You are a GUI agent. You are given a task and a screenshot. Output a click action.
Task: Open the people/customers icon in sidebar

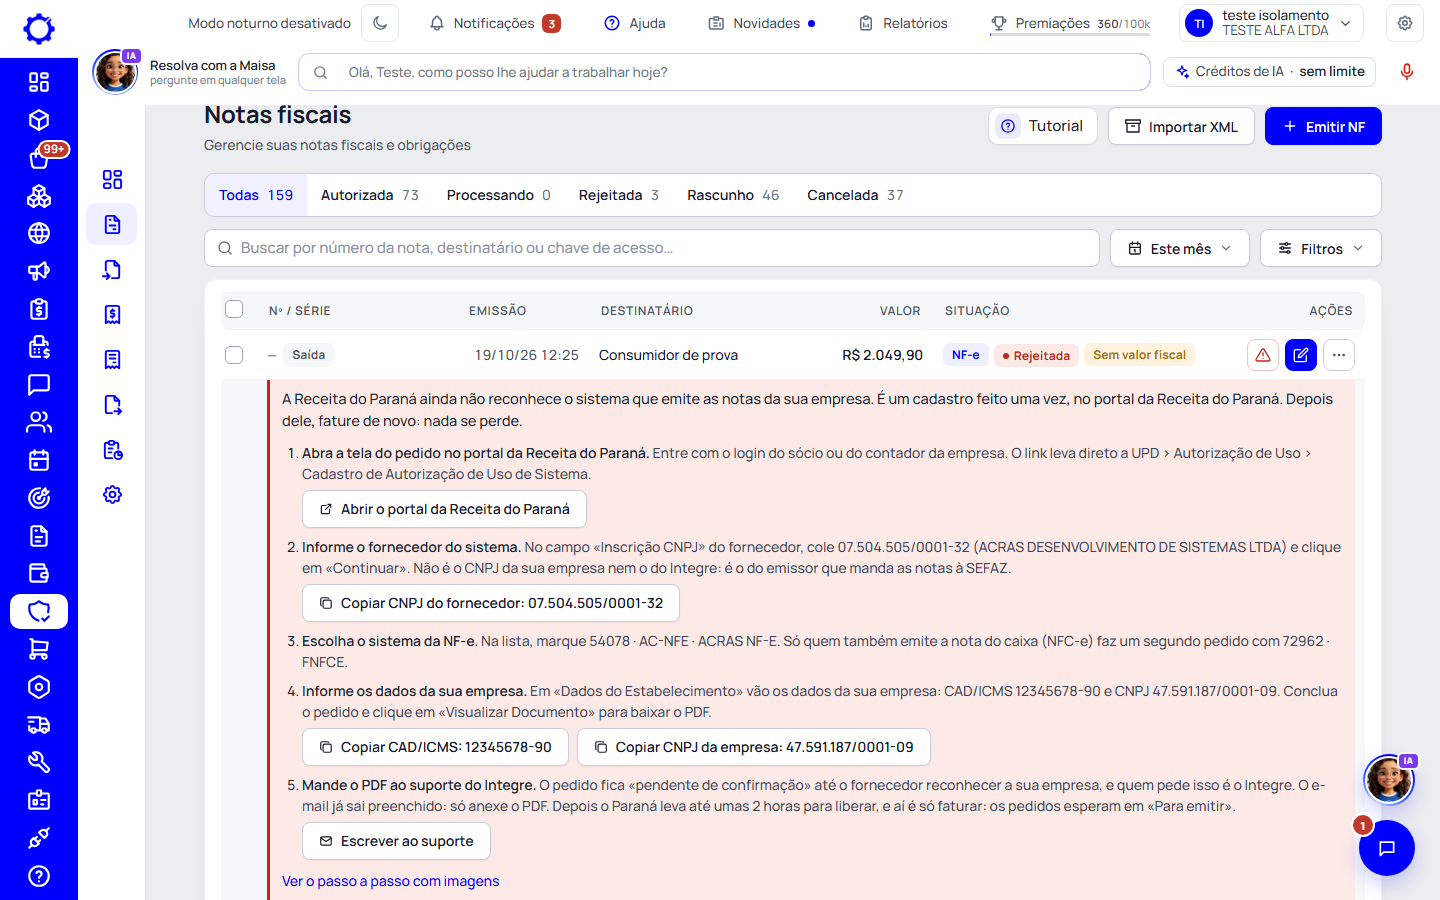click(39, 422)
